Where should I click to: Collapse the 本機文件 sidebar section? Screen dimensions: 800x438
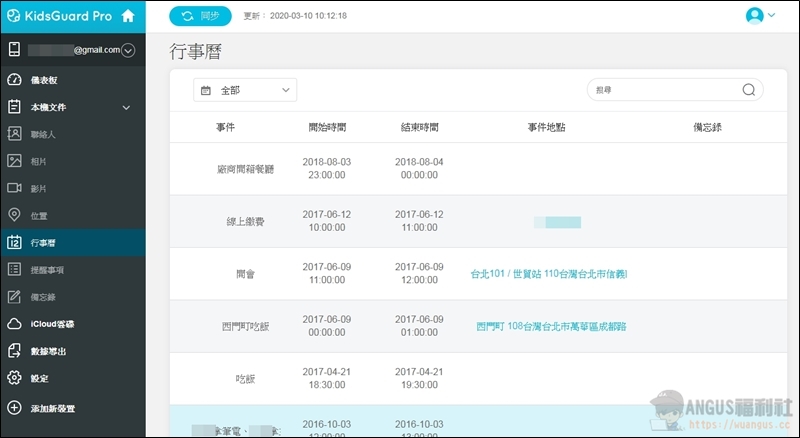tap(126, 107)
